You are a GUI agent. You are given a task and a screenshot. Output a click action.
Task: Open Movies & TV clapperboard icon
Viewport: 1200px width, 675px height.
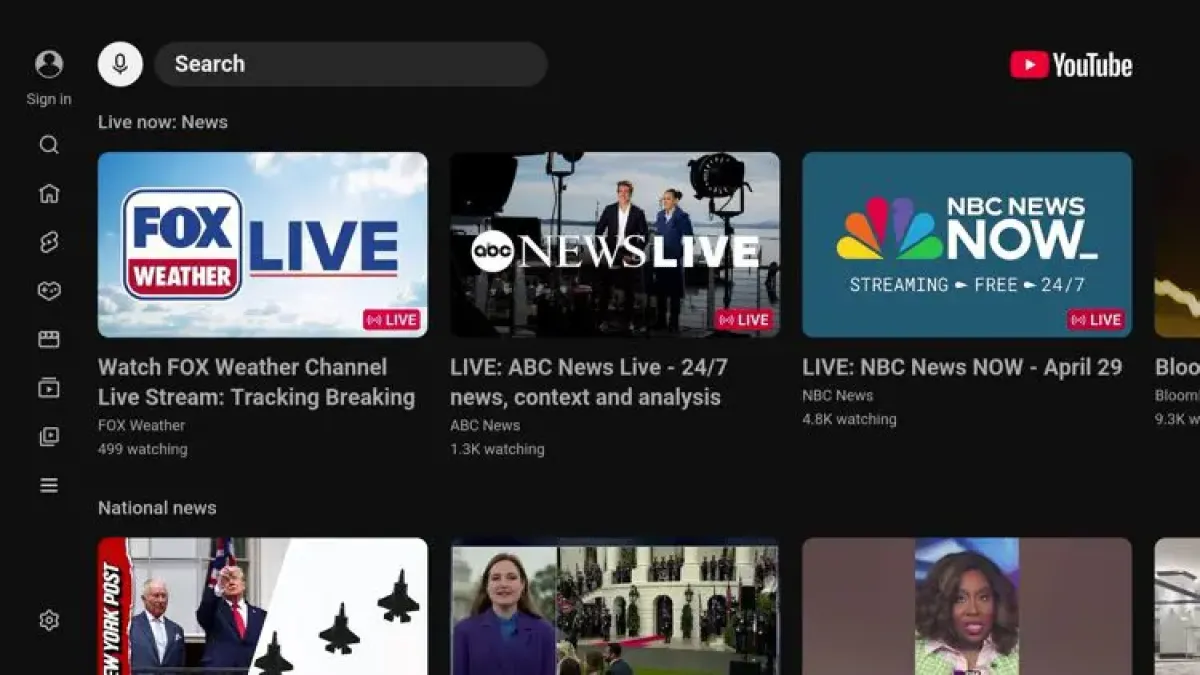pyautogui.click(x=49, y=339)
